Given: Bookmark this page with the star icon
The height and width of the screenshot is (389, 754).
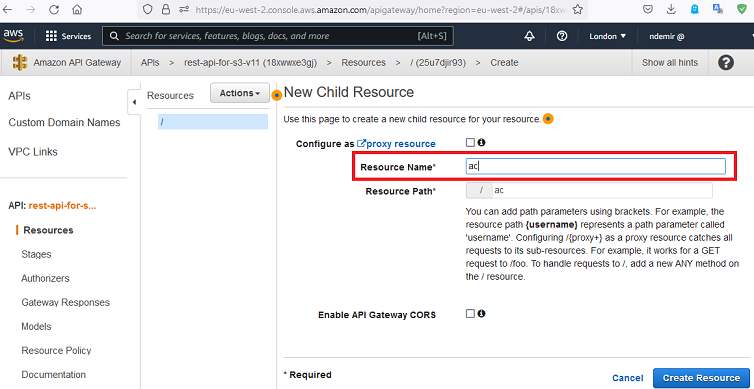Looking at the screenshot, I should [x=578, y=9].
